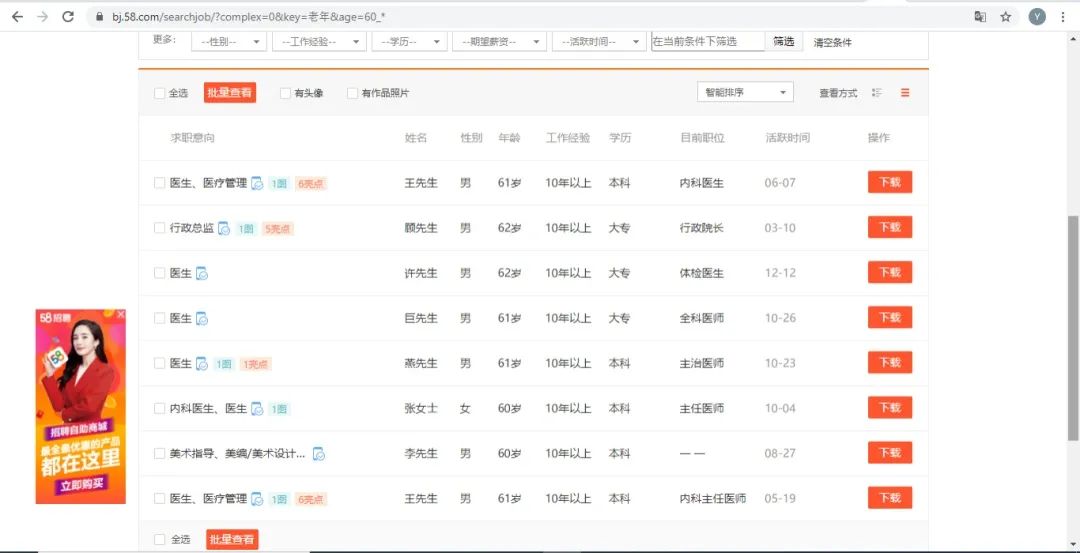
Task: Select the 李先生 美术指导 row checkbox
Action: (159, 454)
